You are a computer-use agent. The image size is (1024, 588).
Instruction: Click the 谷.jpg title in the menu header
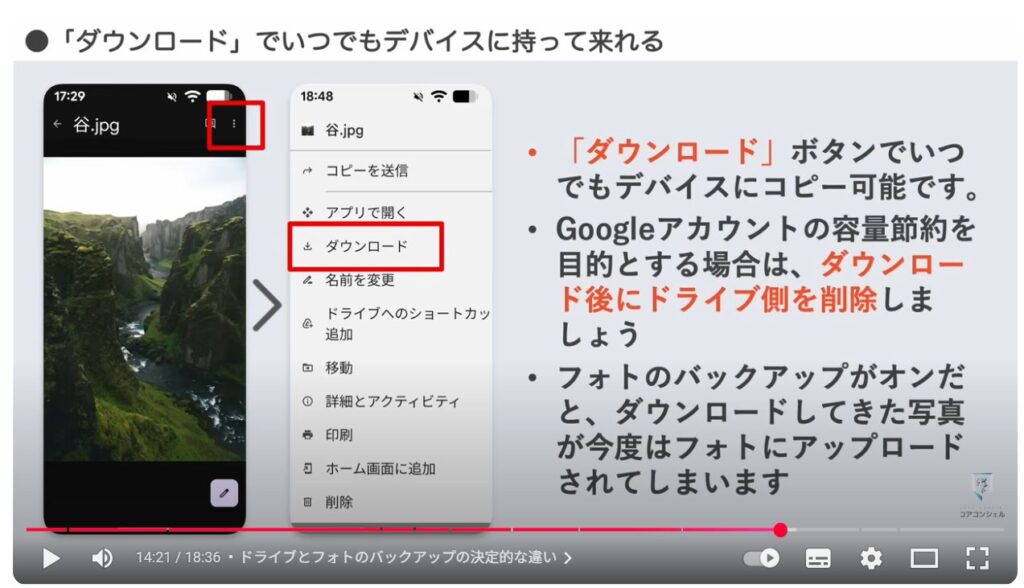pyautogui.click(x=344, y=130)
